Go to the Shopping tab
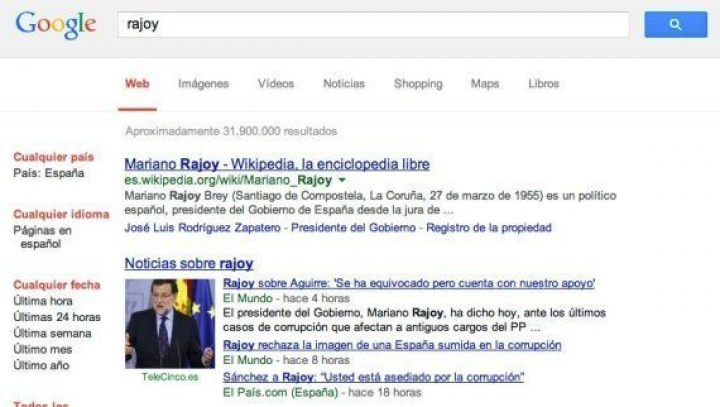 pyautogui.click(x=418, y=84)
